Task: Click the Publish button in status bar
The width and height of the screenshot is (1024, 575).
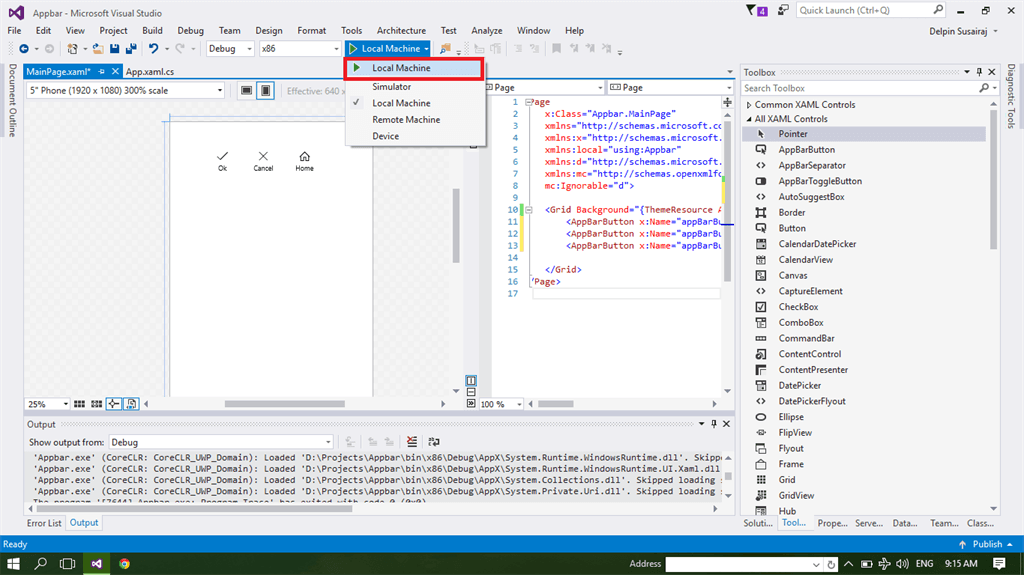Action: click(986, 544)
